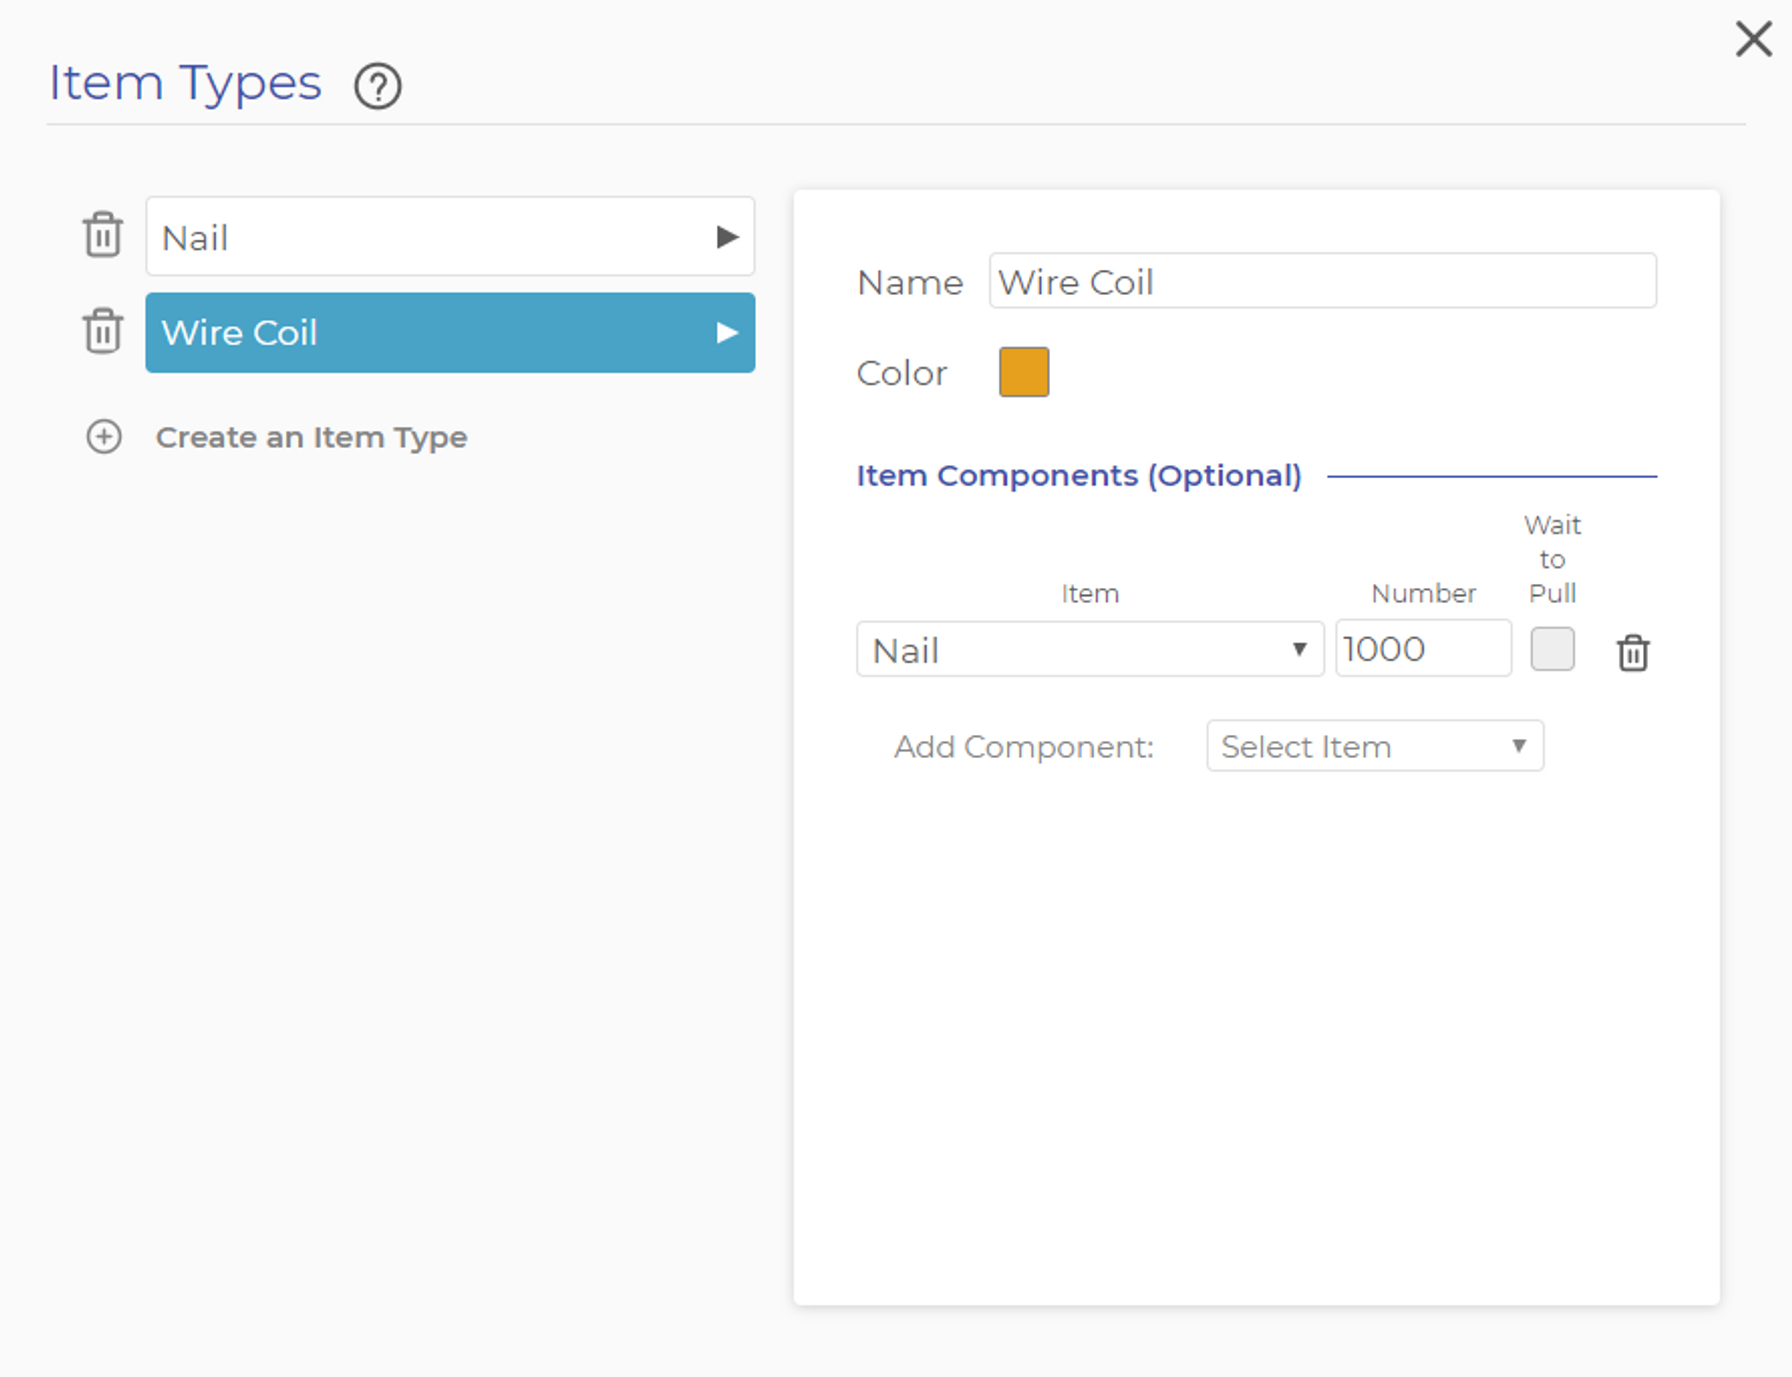Click the Number field showing 1000
The height and width of the screenshot is (1377, 1792).
[1422, 649]
